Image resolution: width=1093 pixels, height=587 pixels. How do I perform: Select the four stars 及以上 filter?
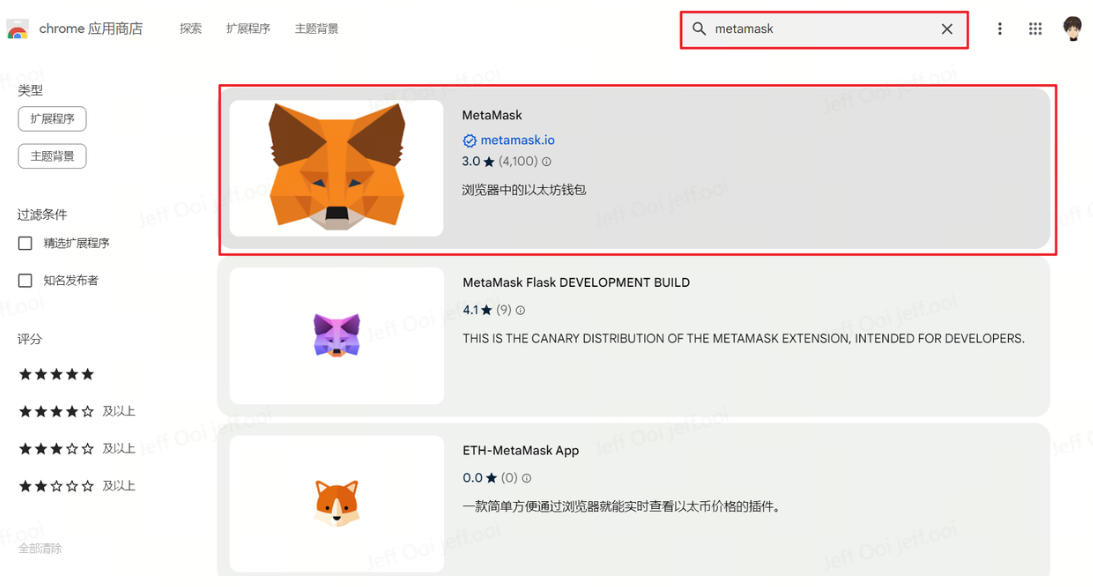point(77,411)
